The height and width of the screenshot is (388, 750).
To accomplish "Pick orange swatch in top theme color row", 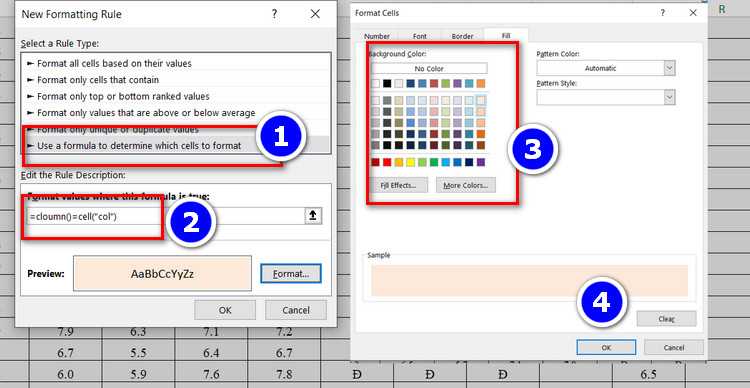I will 481,83.
